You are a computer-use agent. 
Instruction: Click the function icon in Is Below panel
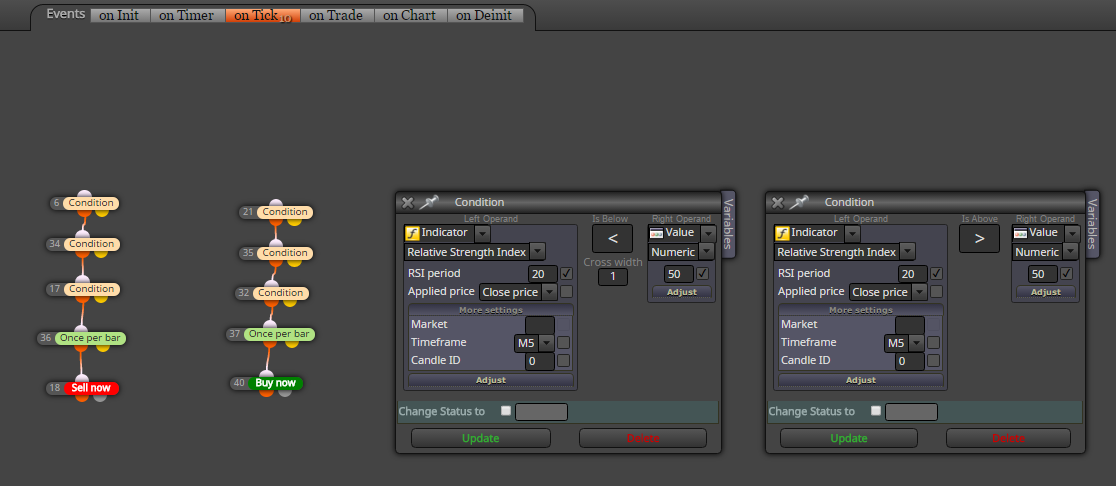(412, 233)
